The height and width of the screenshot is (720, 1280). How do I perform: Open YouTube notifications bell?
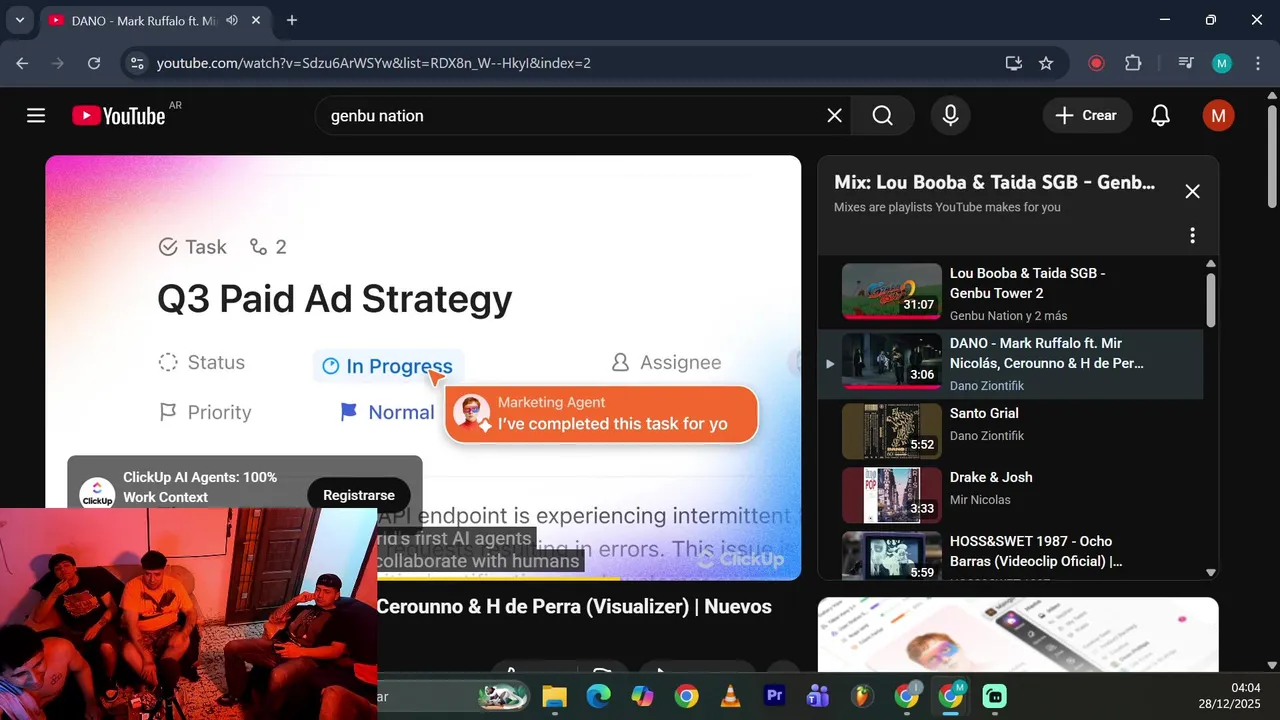pos(1160,116)
